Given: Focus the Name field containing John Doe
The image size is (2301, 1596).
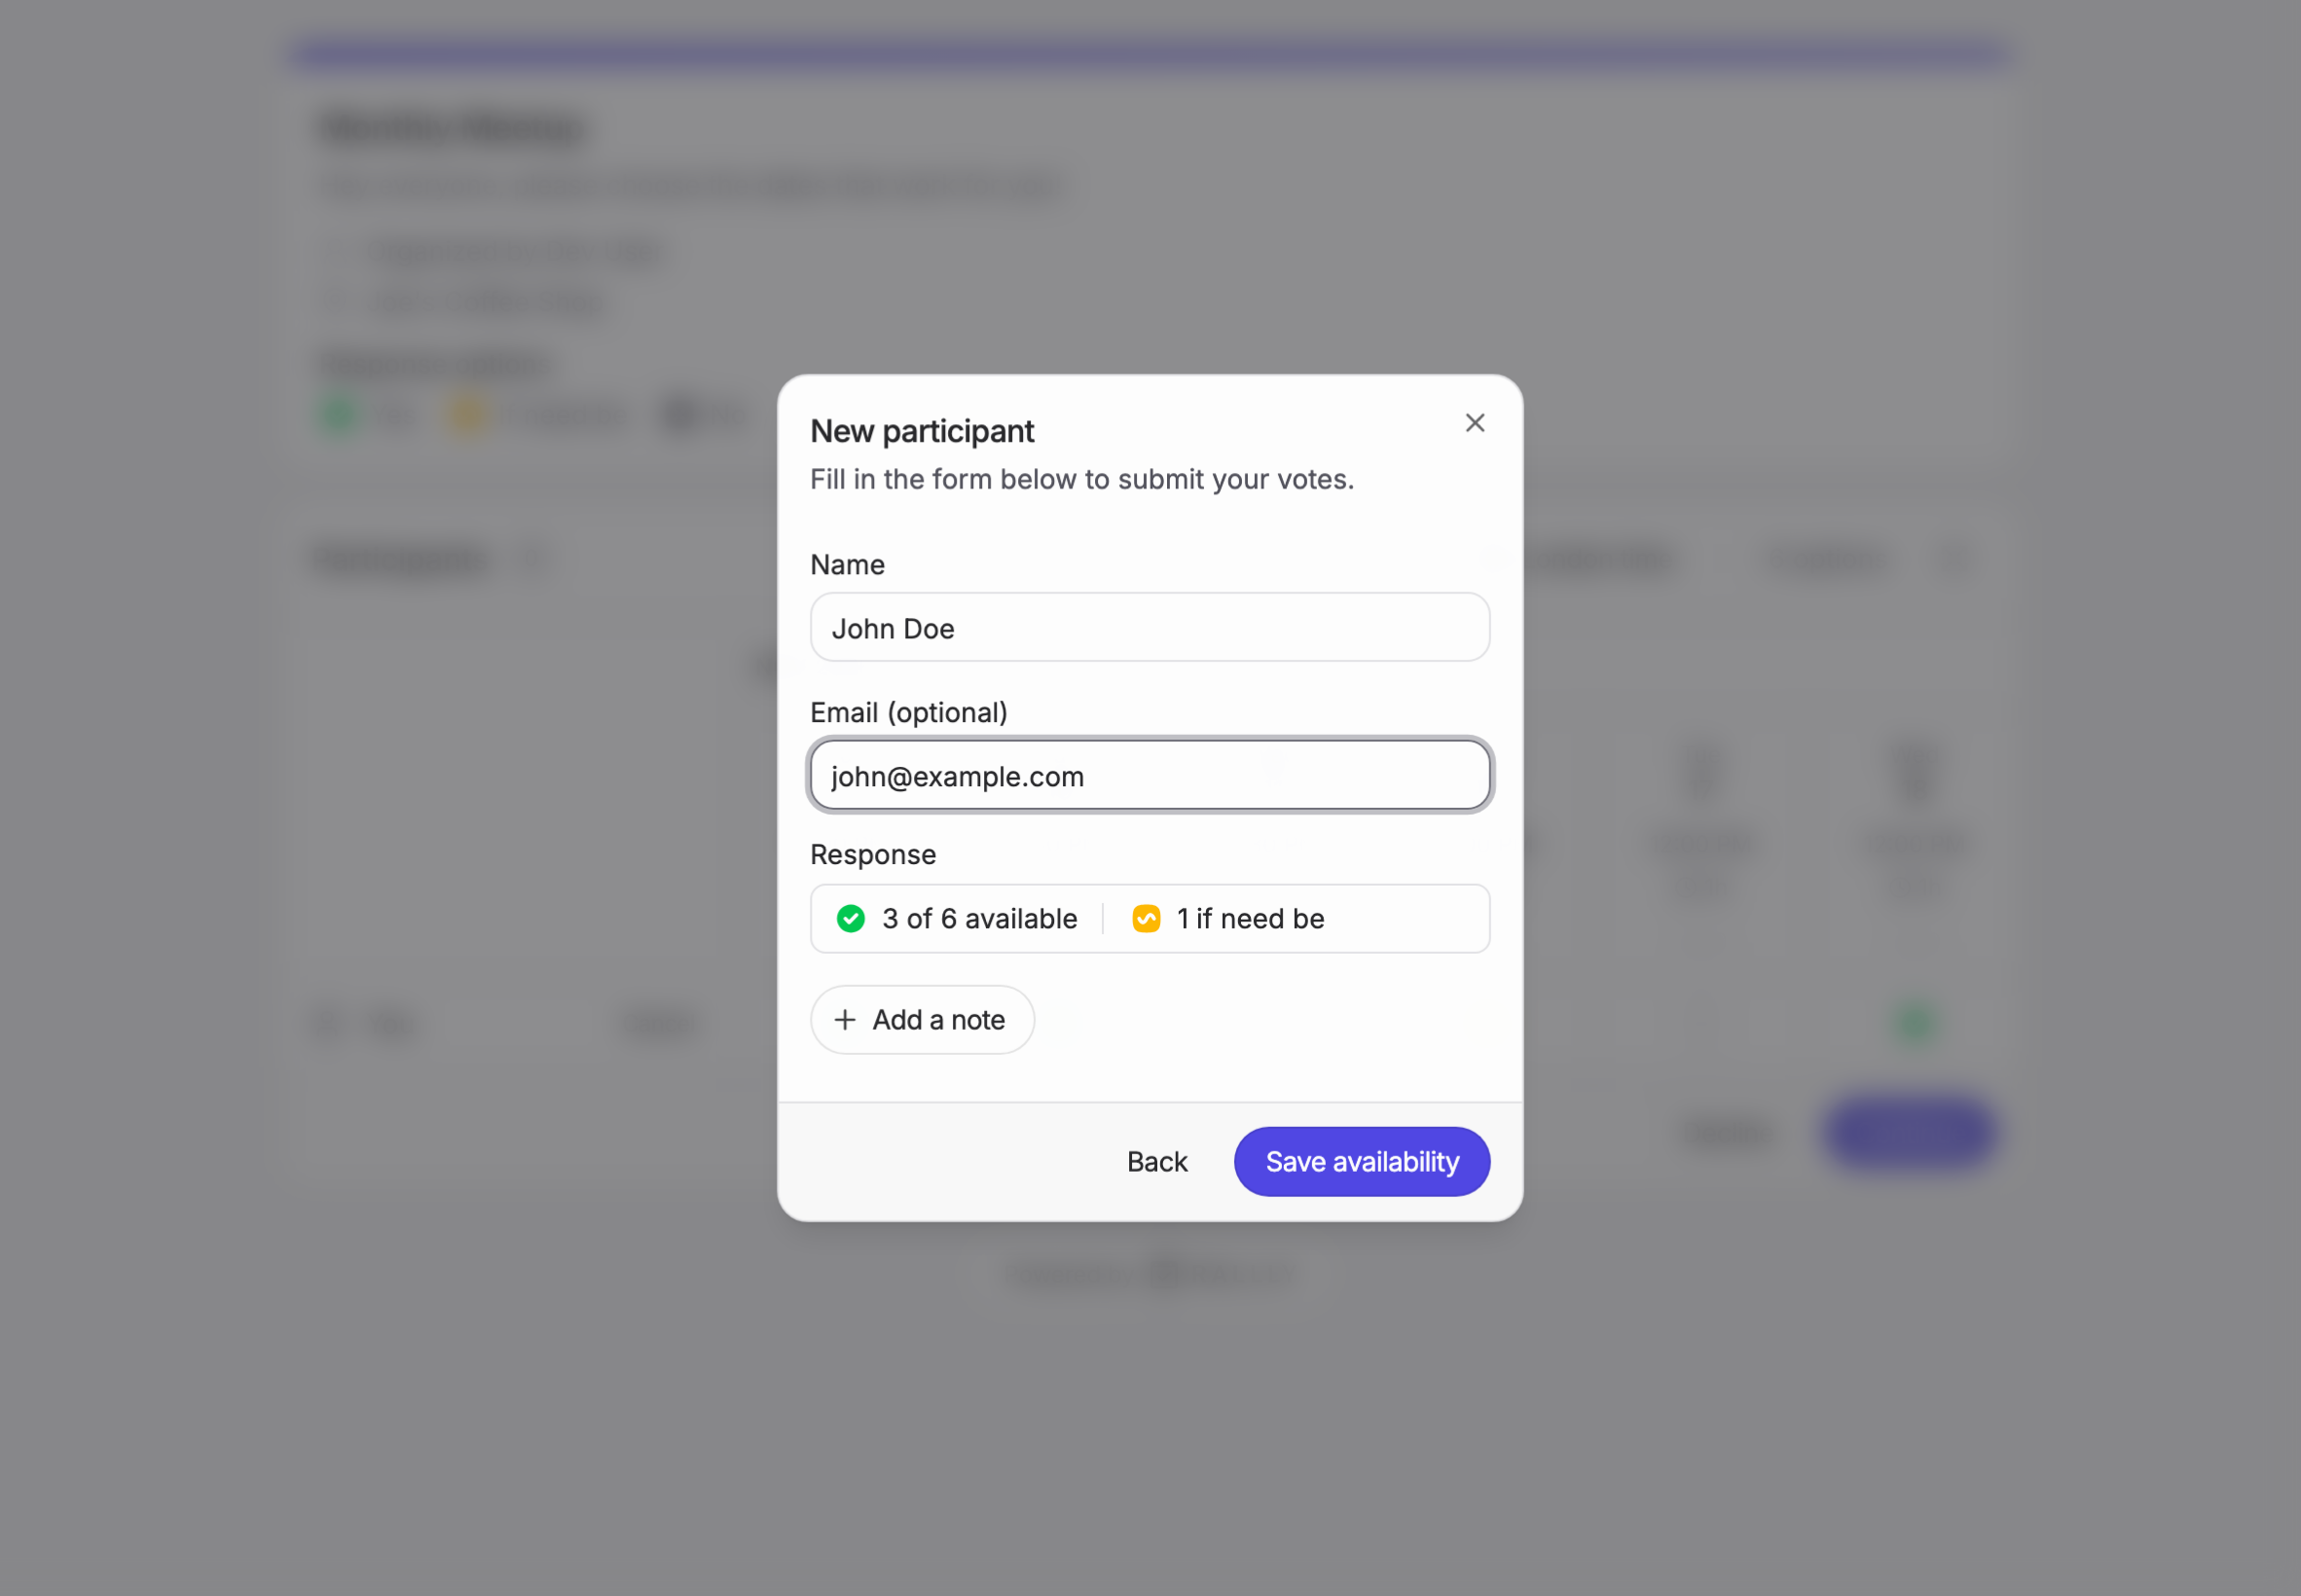Looking at the screenshot, I should coord(1150,627).
